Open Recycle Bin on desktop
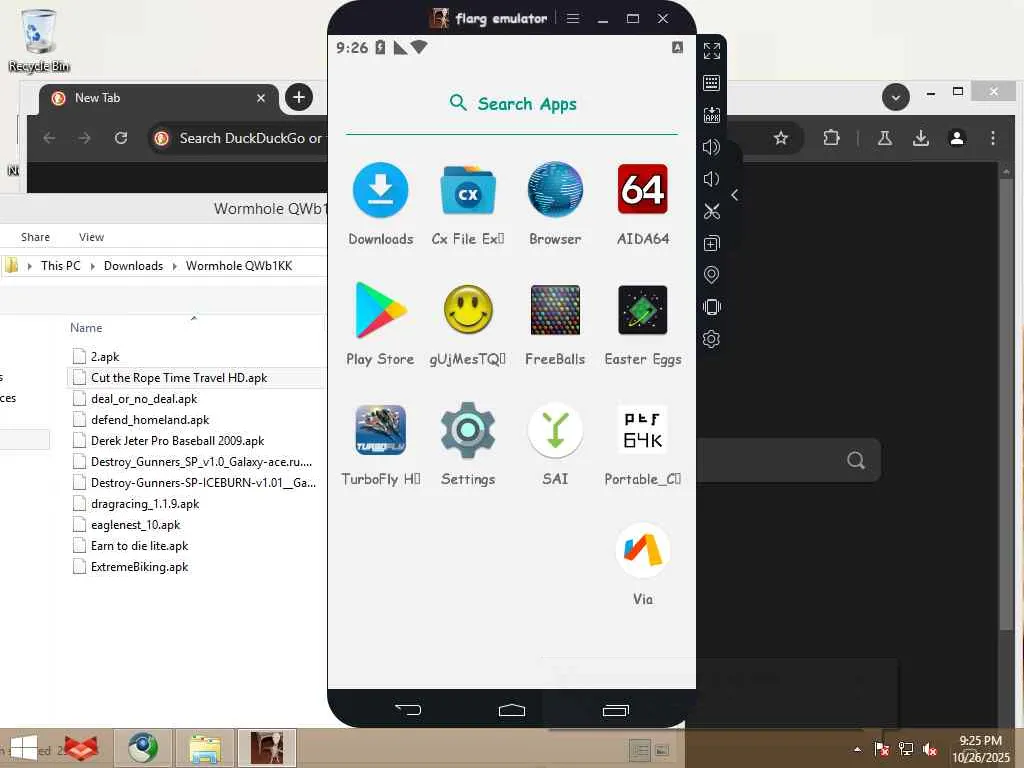 coord(39,40)
